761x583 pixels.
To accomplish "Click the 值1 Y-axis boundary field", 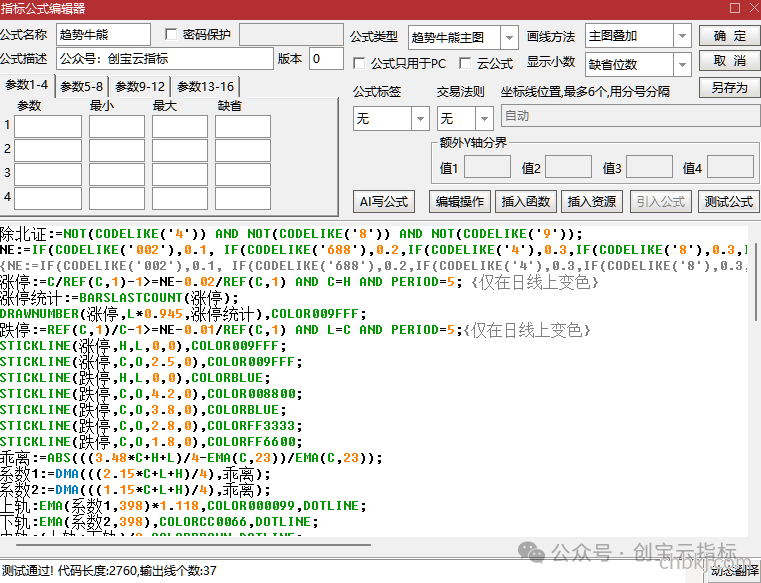I will (487, 167).
